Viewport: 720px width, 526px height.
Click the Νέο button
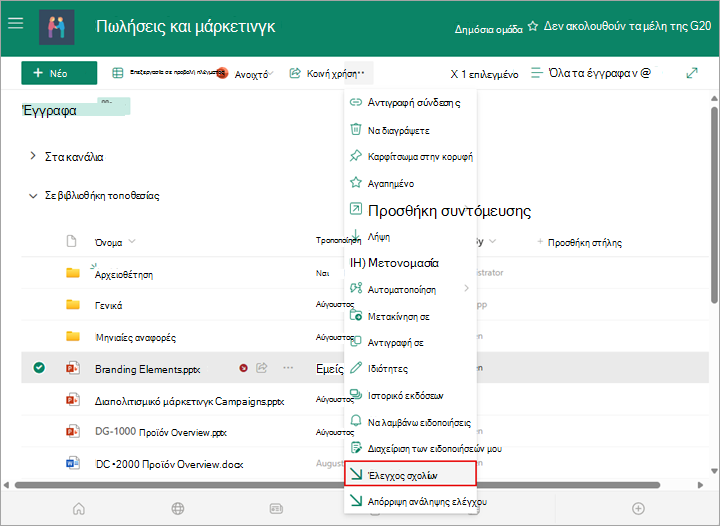(x=59, y=73)
